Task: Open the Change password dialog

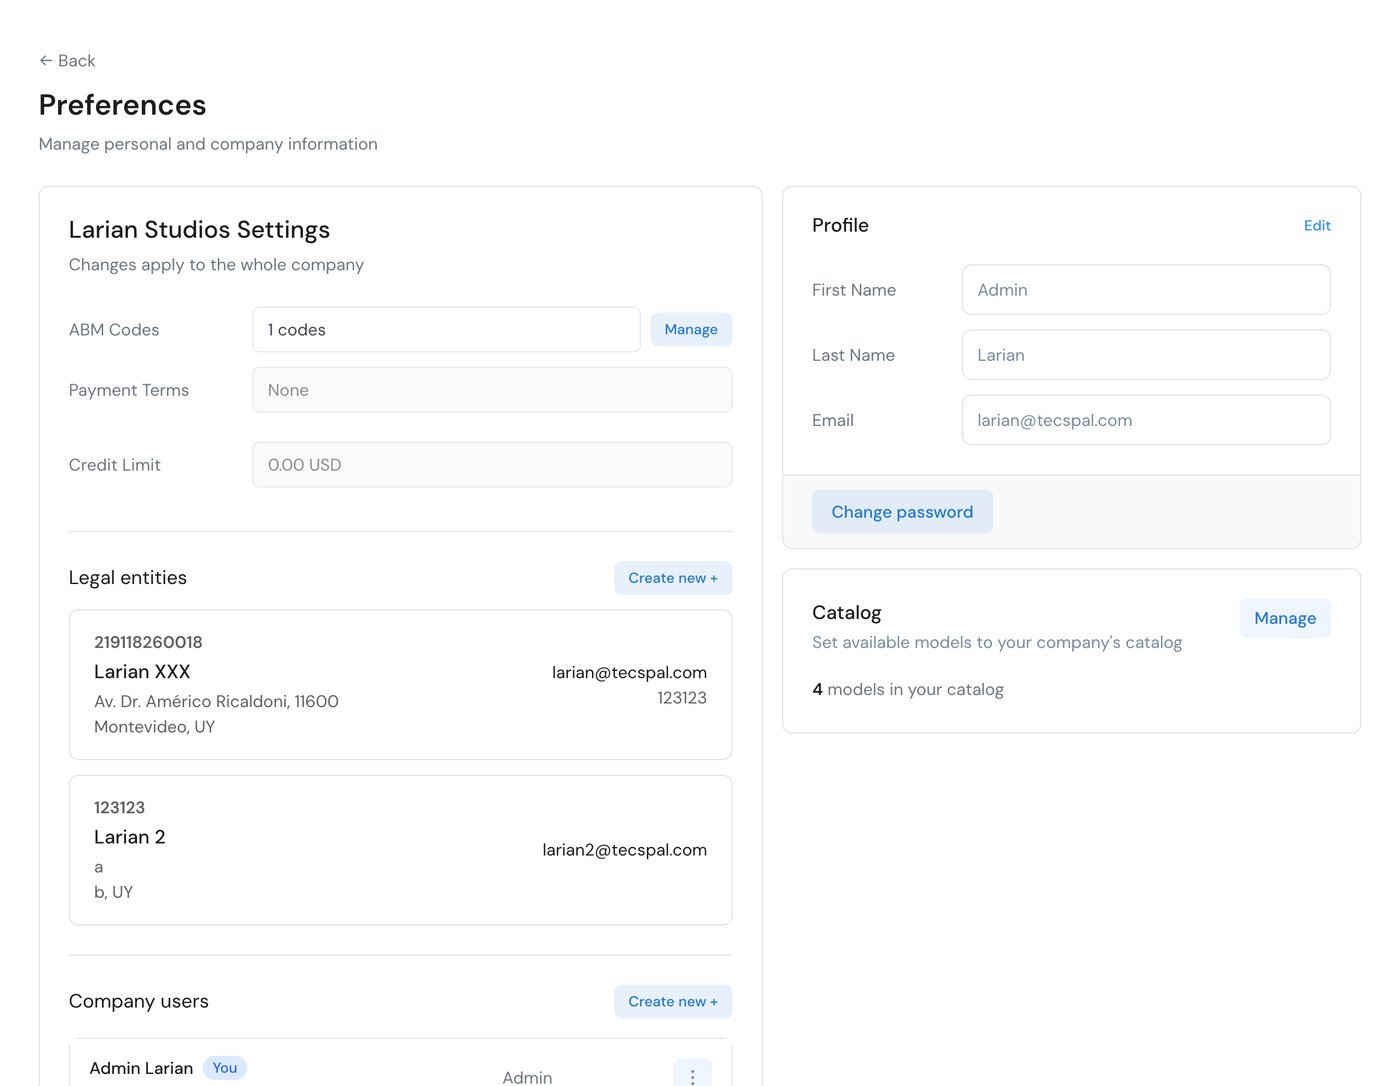Action: pos(902,512)
